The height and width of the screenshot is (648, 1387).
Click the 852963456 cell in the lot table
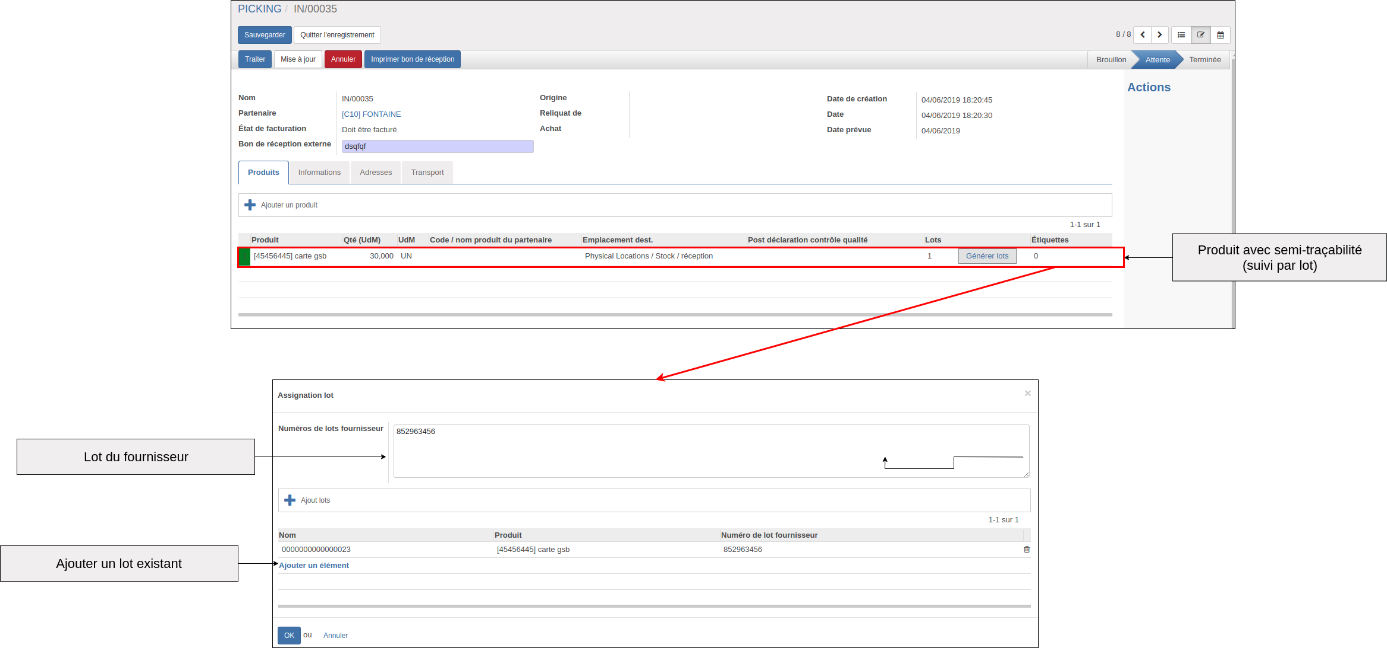pos(743,549)
